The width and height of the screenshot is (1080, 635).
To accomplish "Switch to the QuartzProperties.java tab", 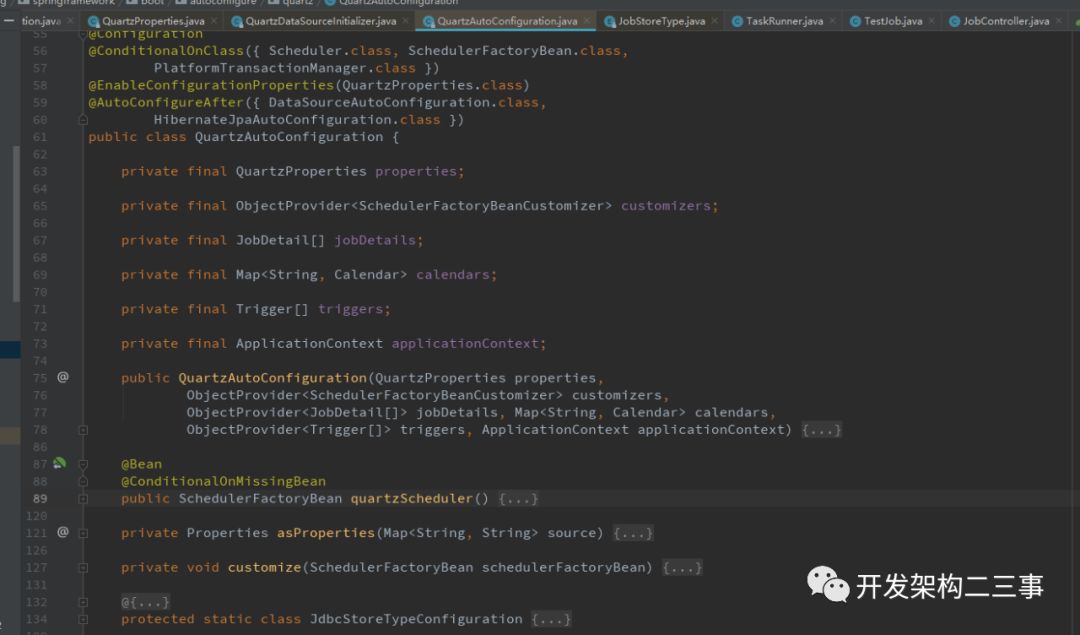I will (x=153, y=21).
